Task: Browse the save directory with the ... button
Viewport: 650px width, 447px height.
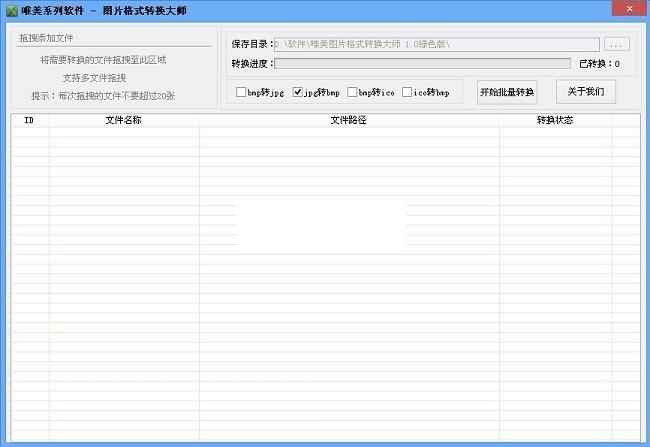Action: (617, 44)
